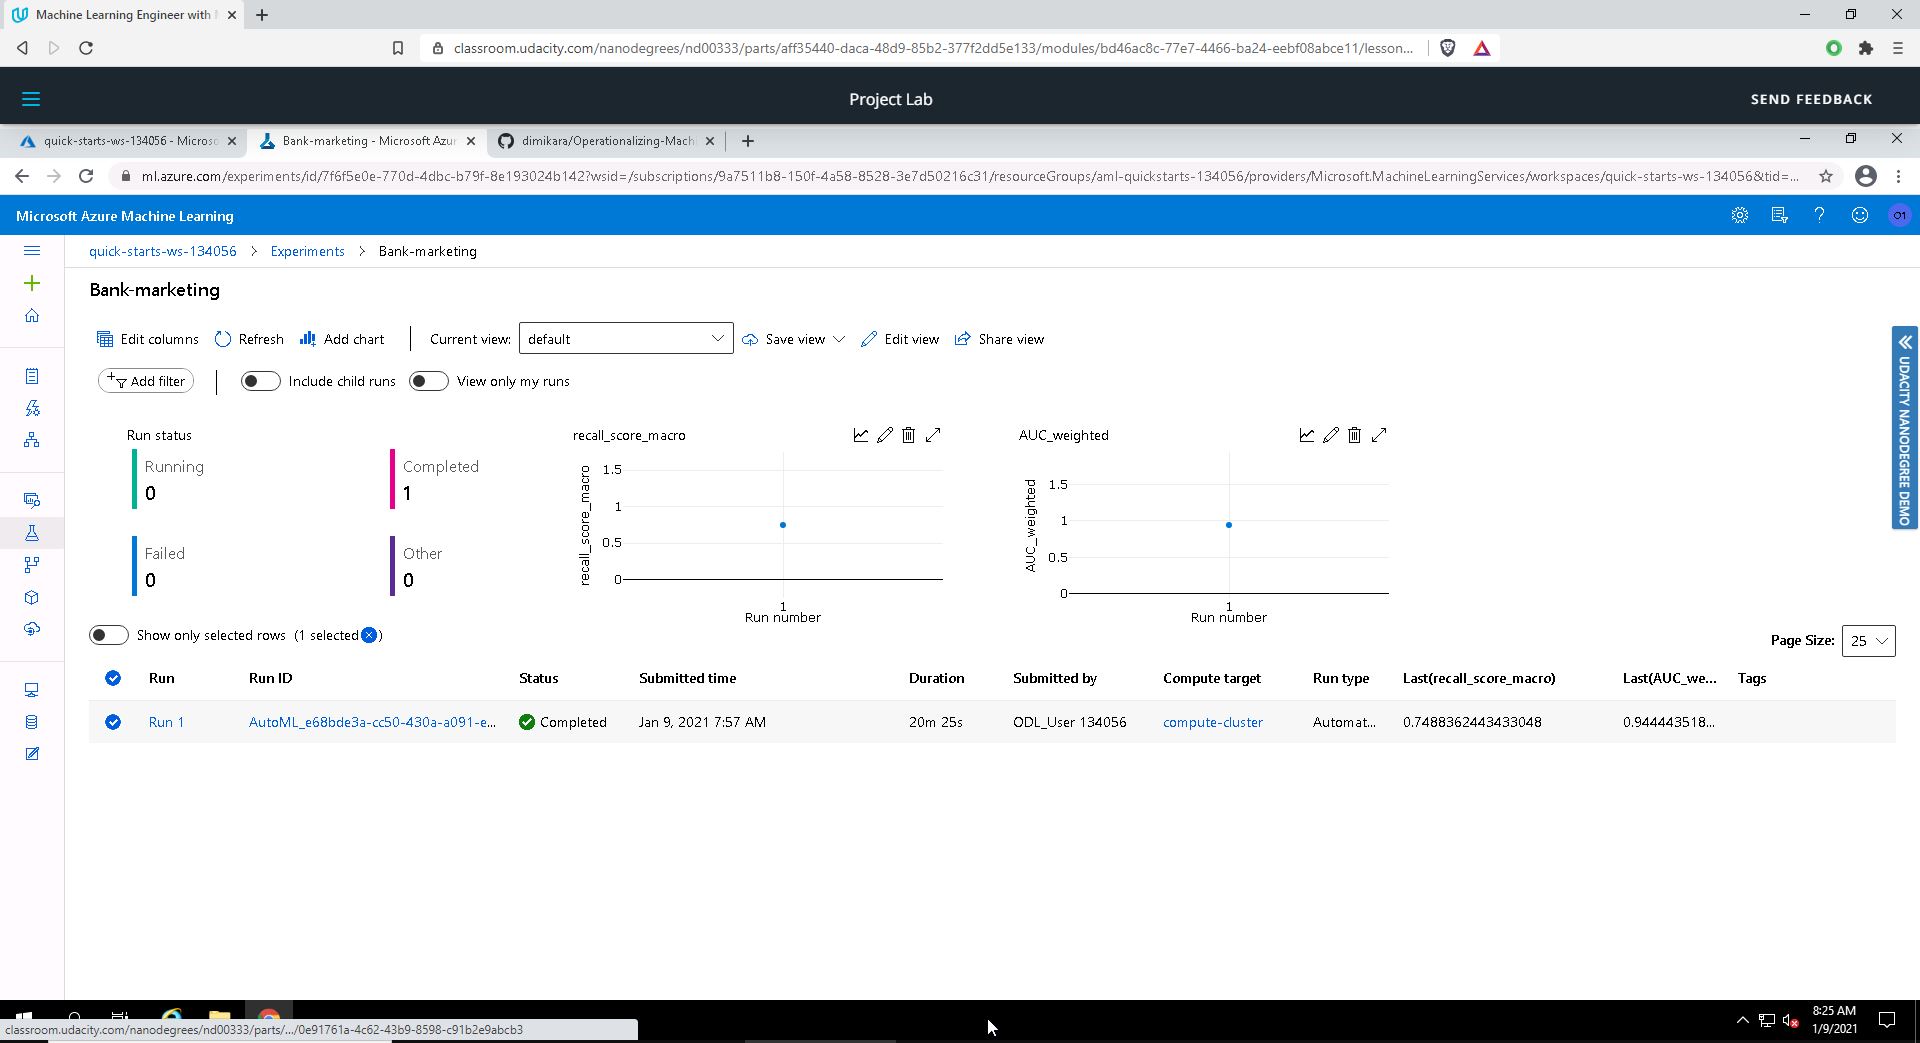The width and height of the screenshot is (1920, 1043).
Task: Switch to dimikara/Operationalizing GitHub tab
Action: pos(607,141)
